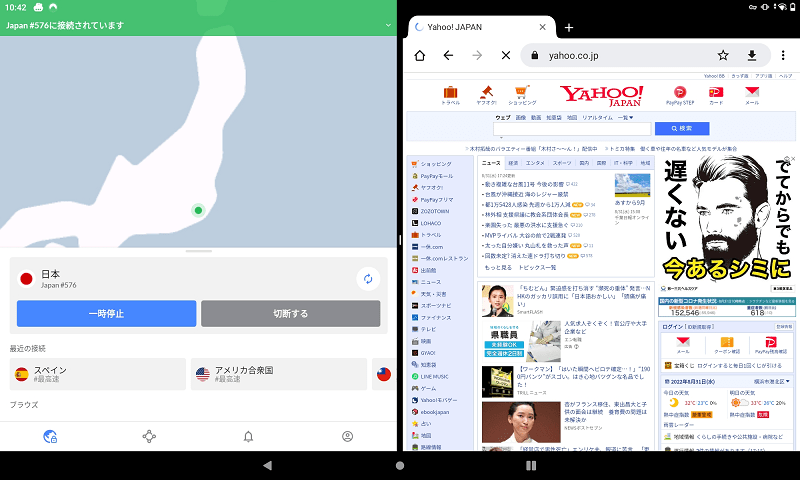The width and height of the screenshot is (800, 480).
Task: Open the profile tab in NordVPN
Action: 347,436
